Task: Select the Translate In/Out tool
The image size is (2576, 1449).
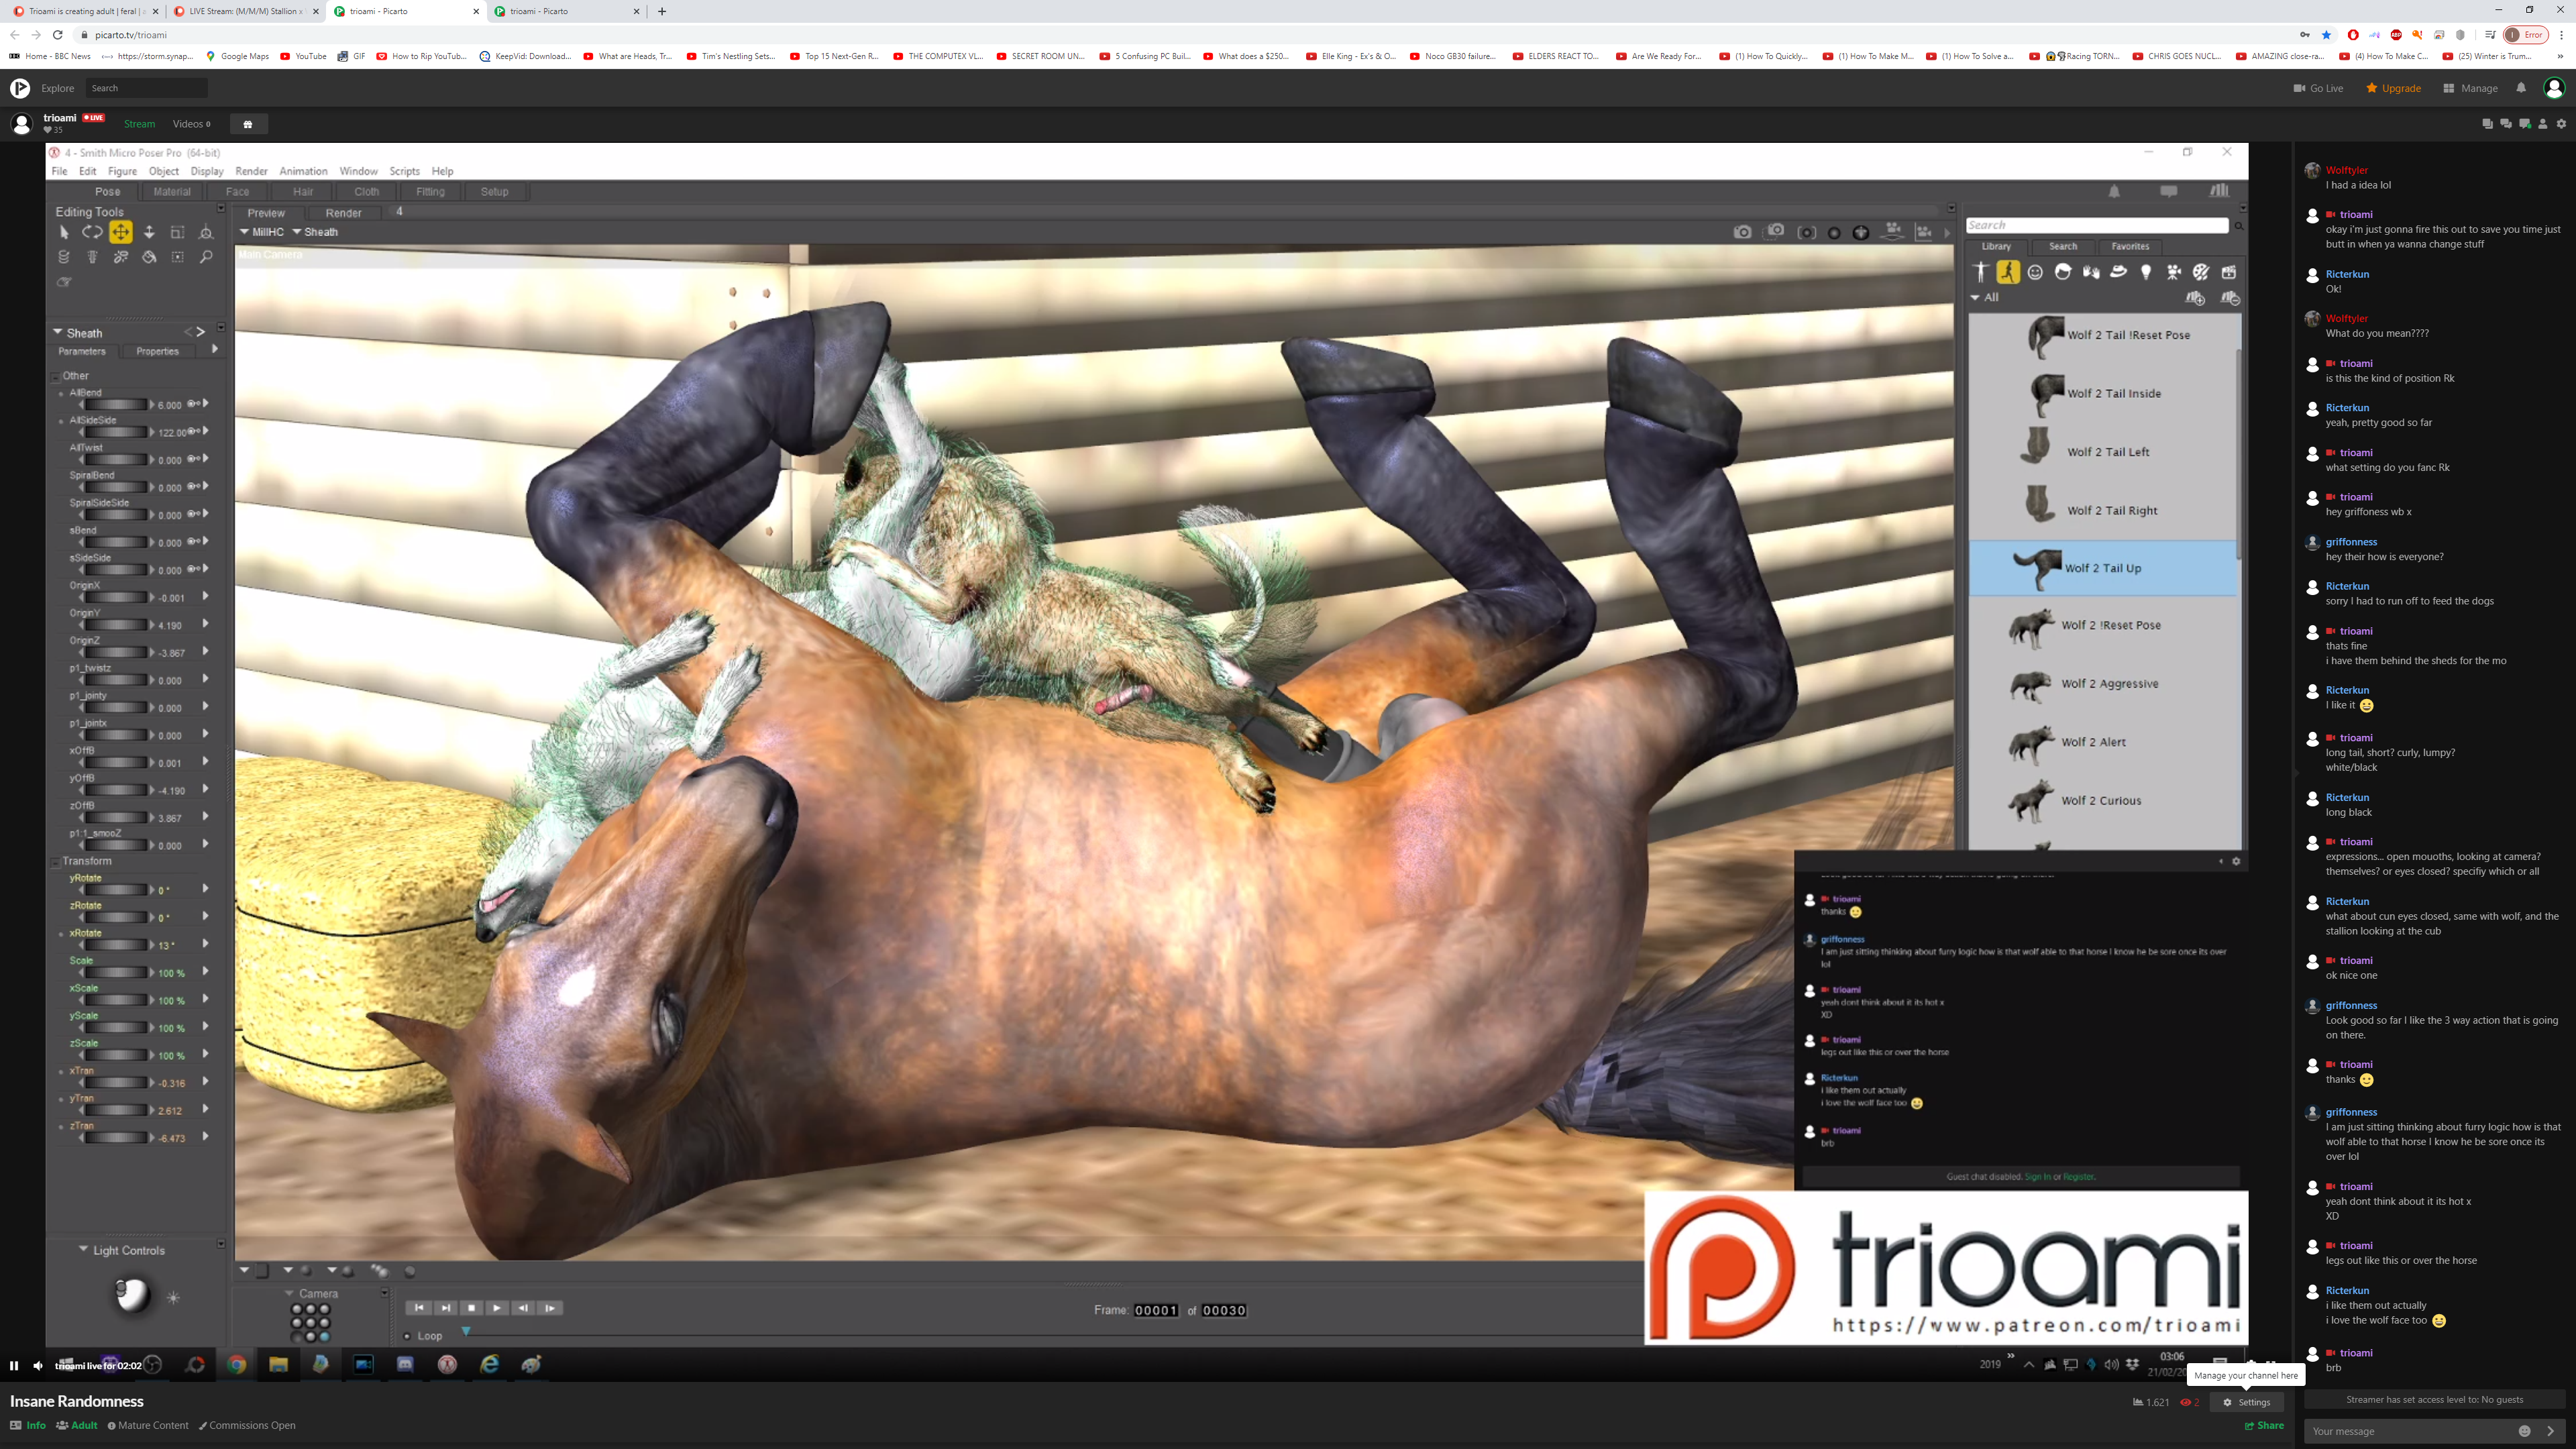Action: [x=149, y=232]
